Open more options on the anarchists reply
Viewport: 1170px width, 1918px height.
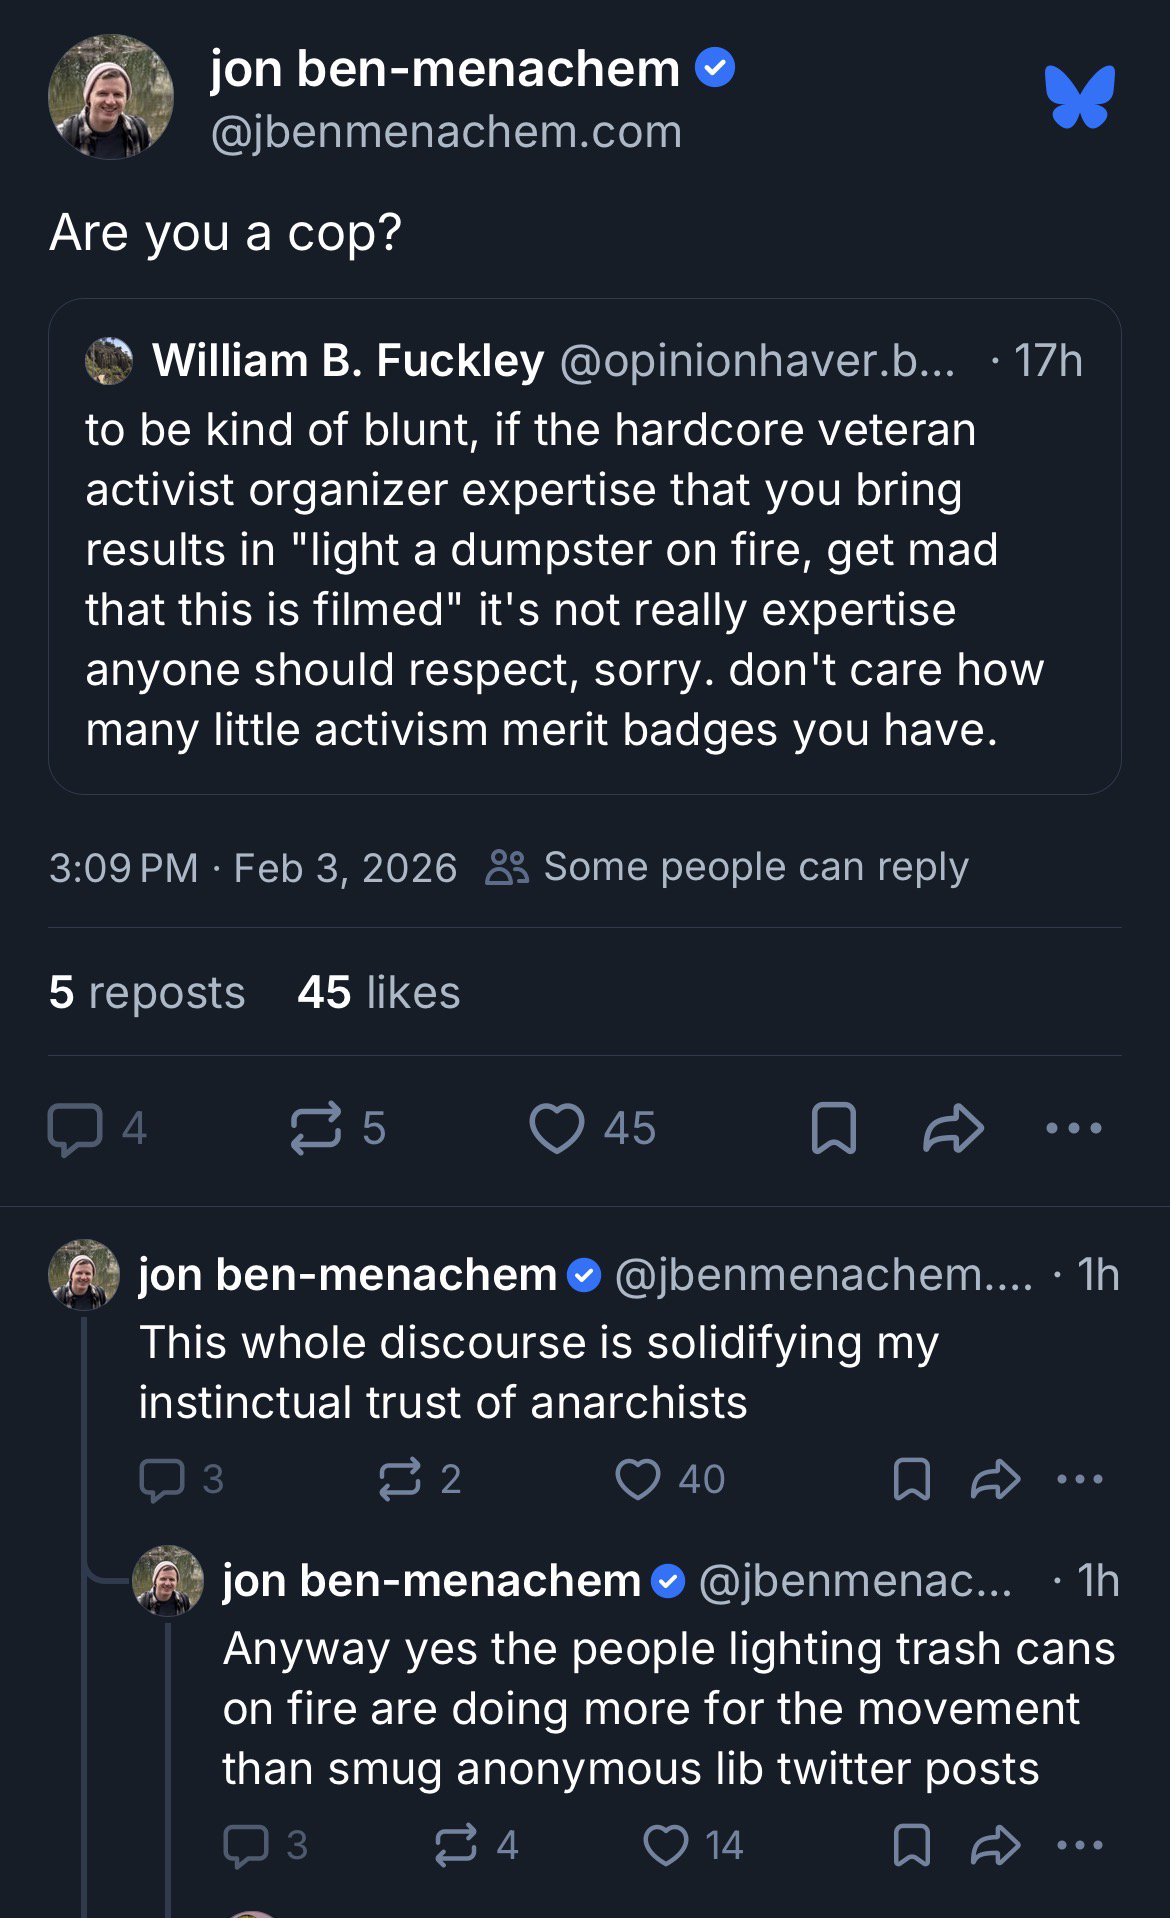tap(1080, 1480)
